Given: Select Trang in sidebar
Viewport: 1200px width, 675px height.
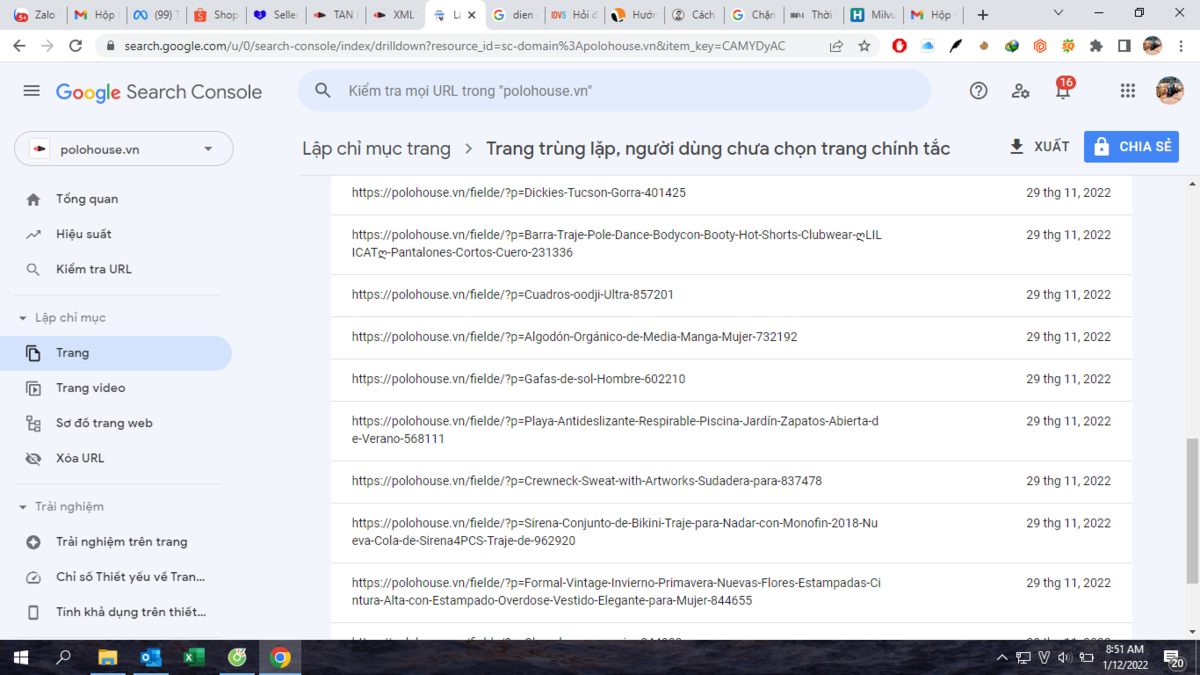Looking at the screenshot, I should pos(116,353).
